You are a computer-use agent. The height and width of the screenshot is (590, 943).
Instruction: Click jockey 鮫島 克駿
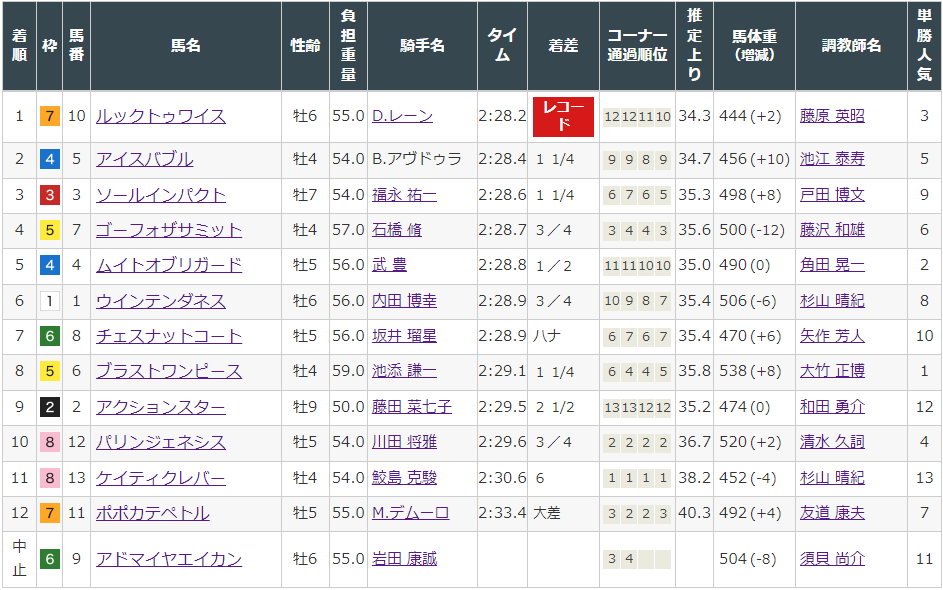[x=404, y=478]
